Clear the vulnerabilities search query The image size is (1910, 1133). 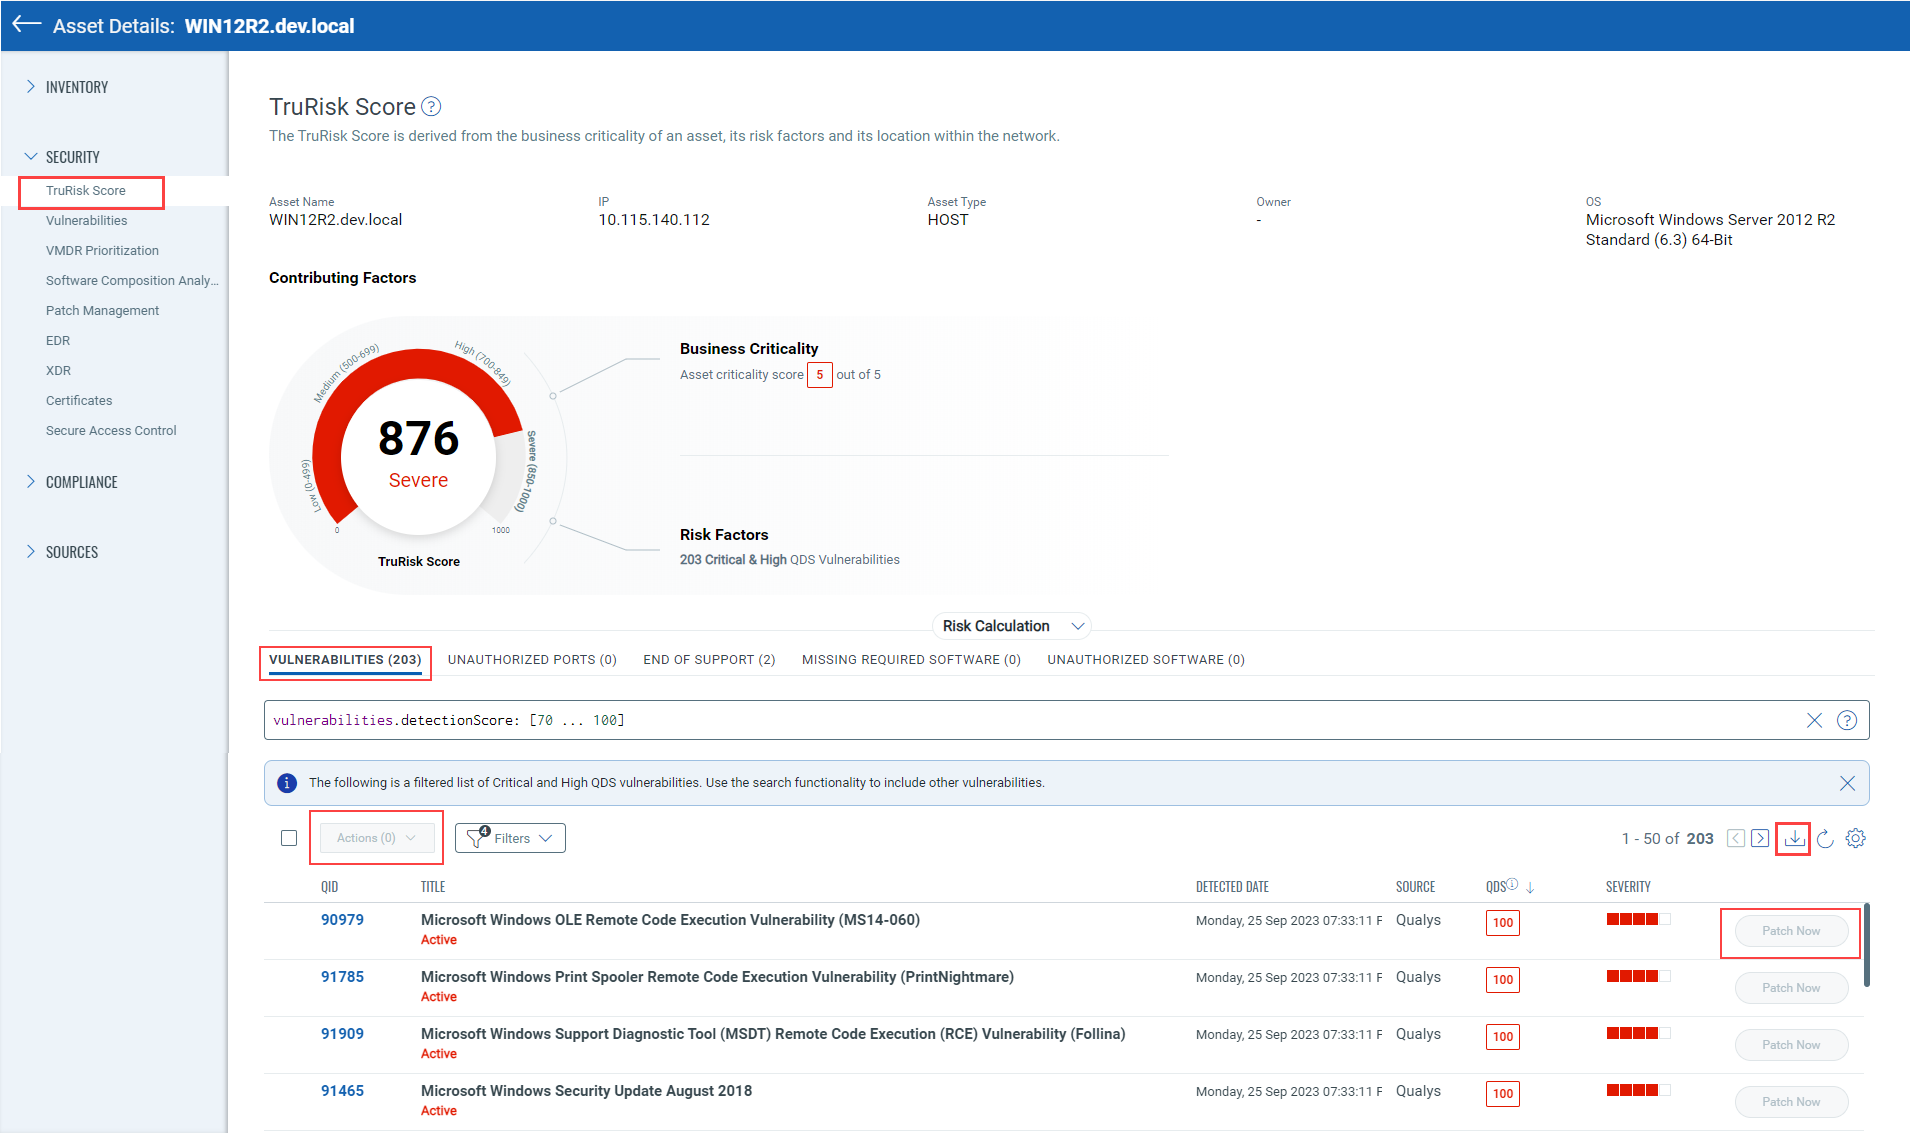click(x=1814, y=720)
